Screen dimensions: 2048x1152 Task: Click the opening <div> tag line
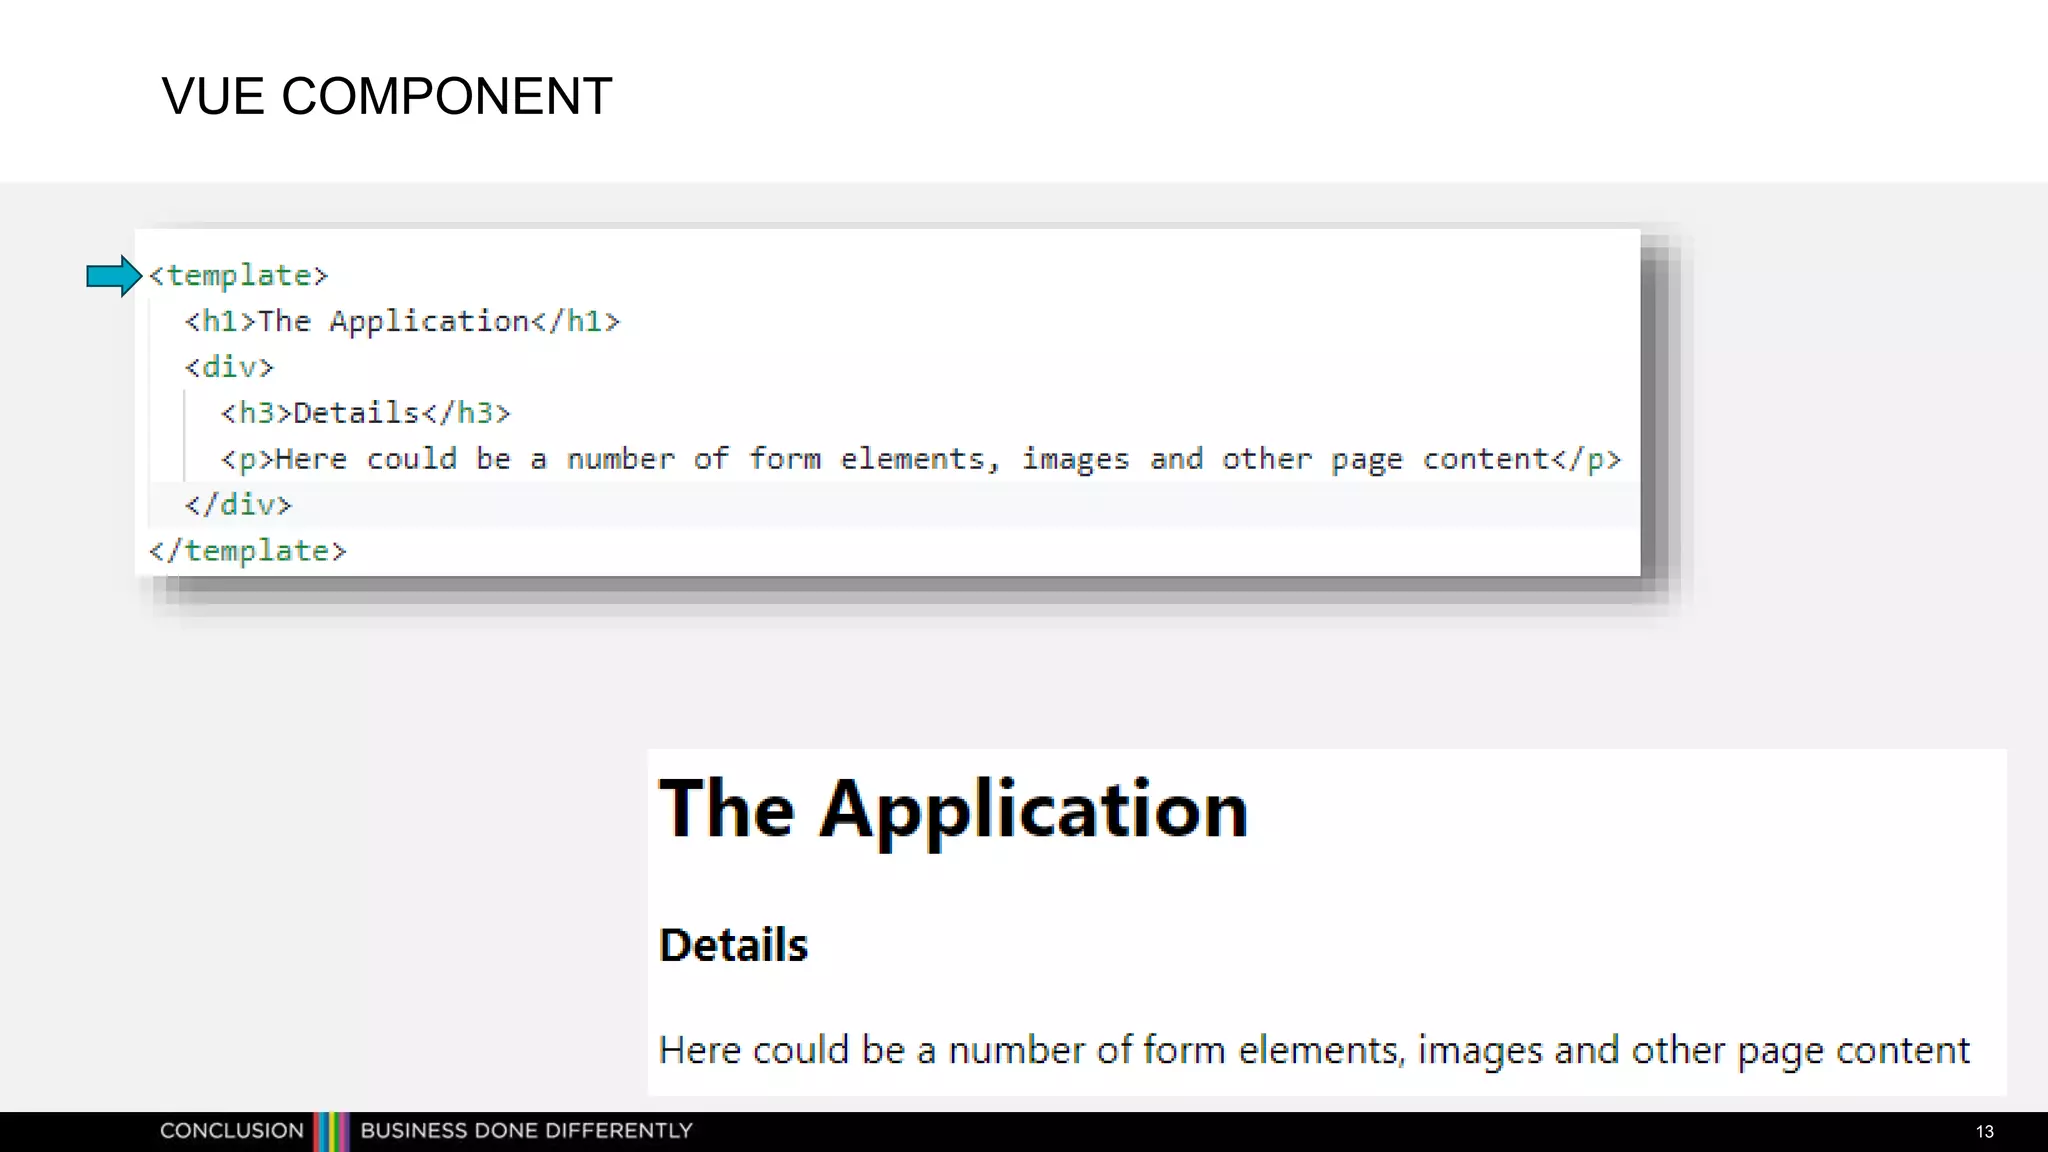coord(229,367)
